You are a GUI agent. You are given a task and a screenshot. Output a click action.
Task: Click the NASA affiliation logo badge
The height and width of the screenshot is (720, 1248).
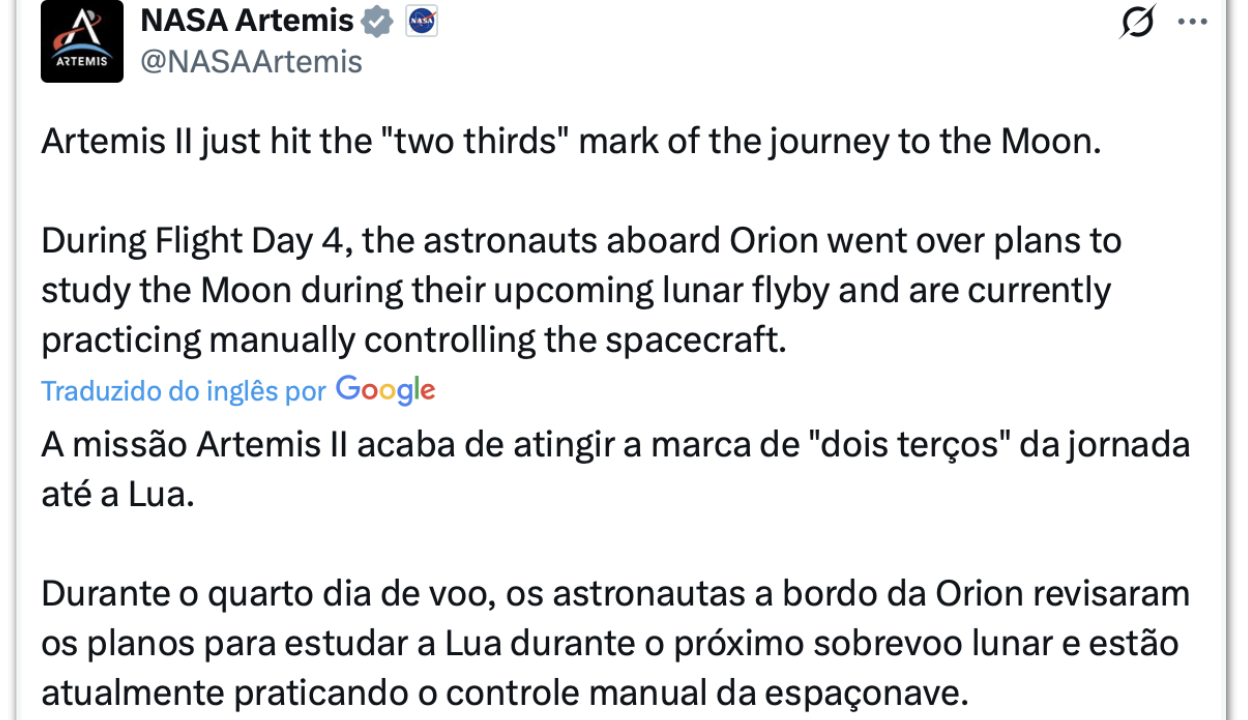[421, 21]
